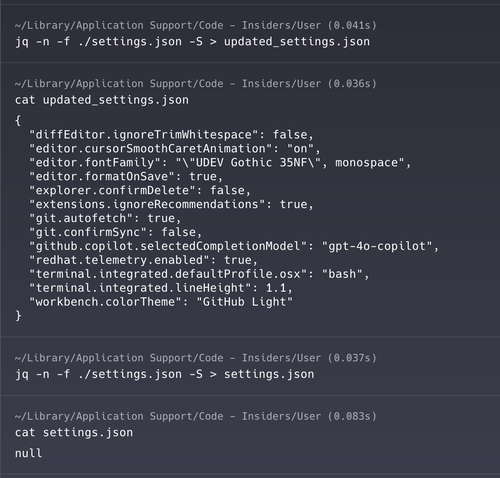
Task: Click the git.autofetch output line
Action: coord(105,218)
